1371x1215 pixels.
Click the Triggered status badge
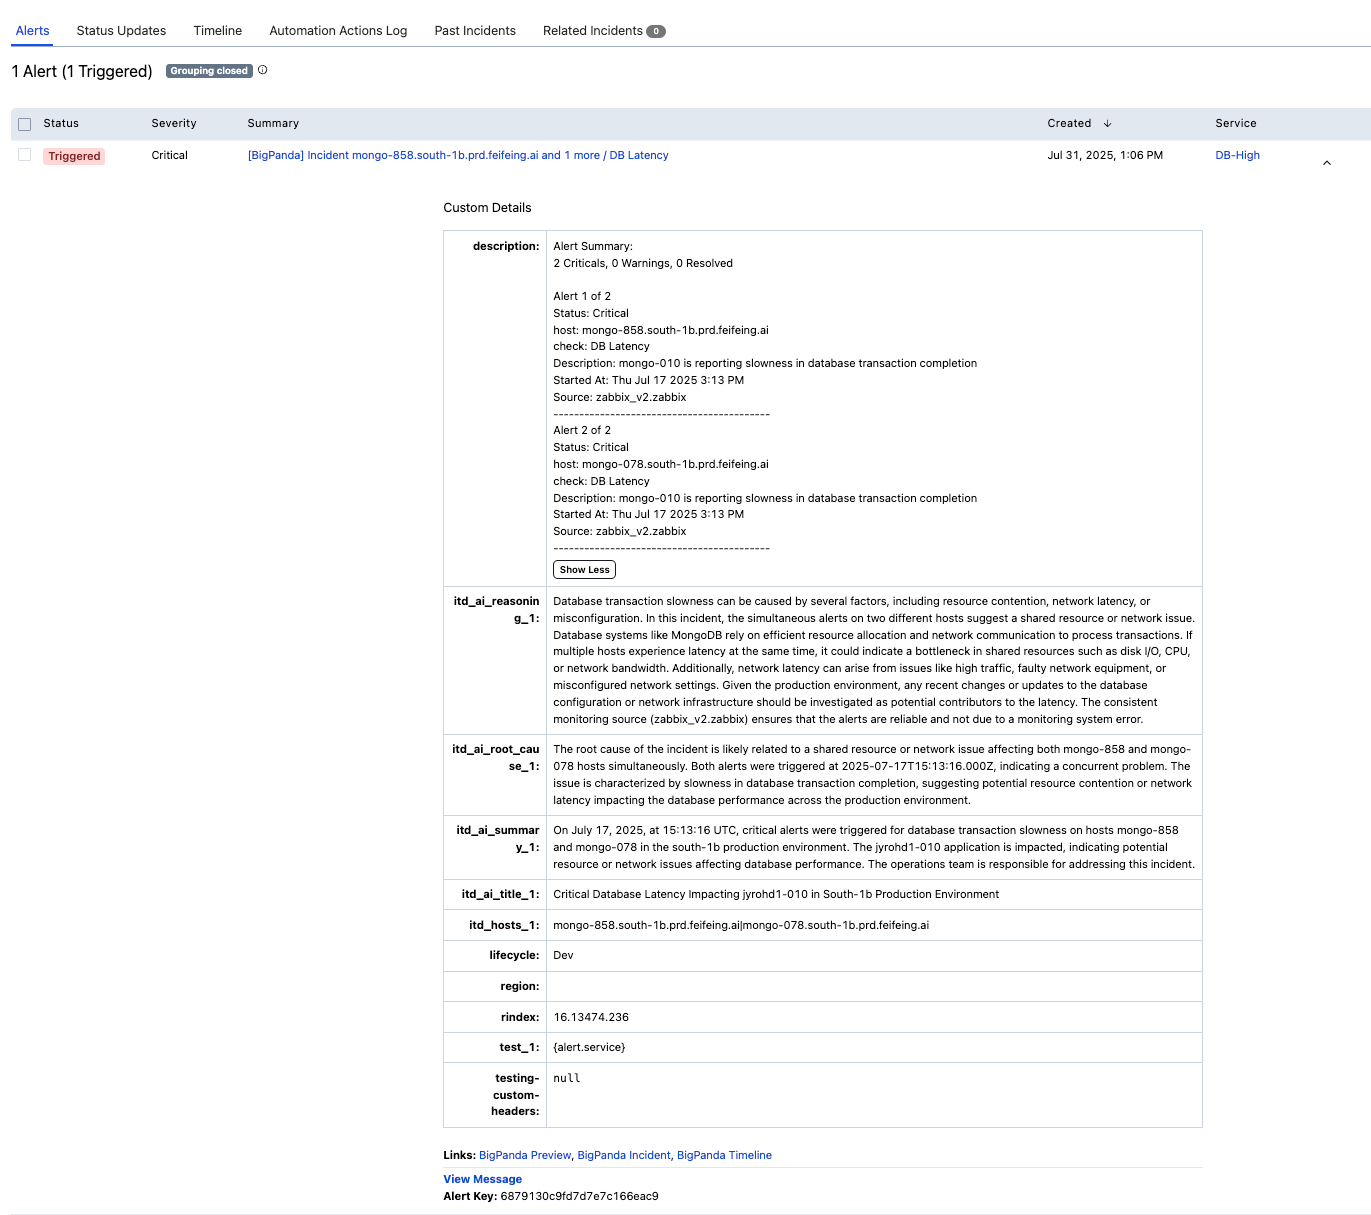tap(73, 155)
